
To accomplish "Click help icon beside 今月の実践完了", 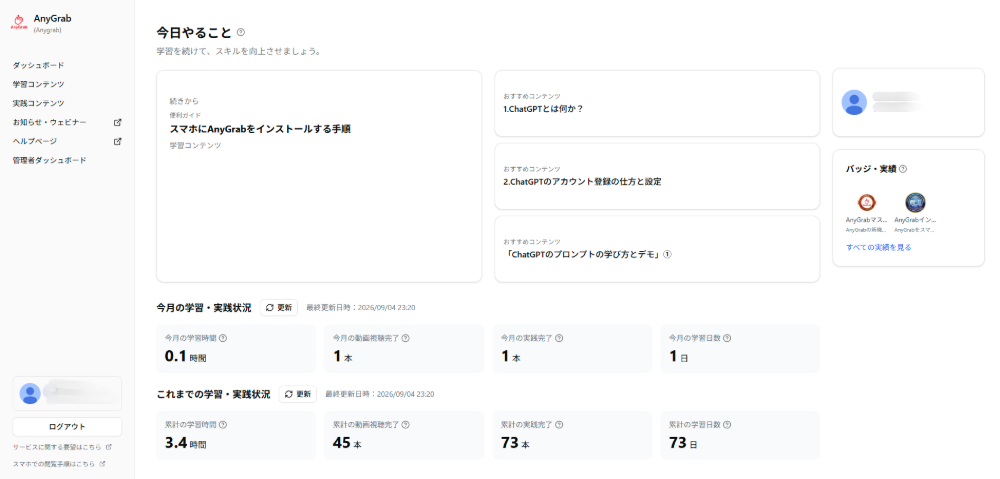I will coord(559,339).
